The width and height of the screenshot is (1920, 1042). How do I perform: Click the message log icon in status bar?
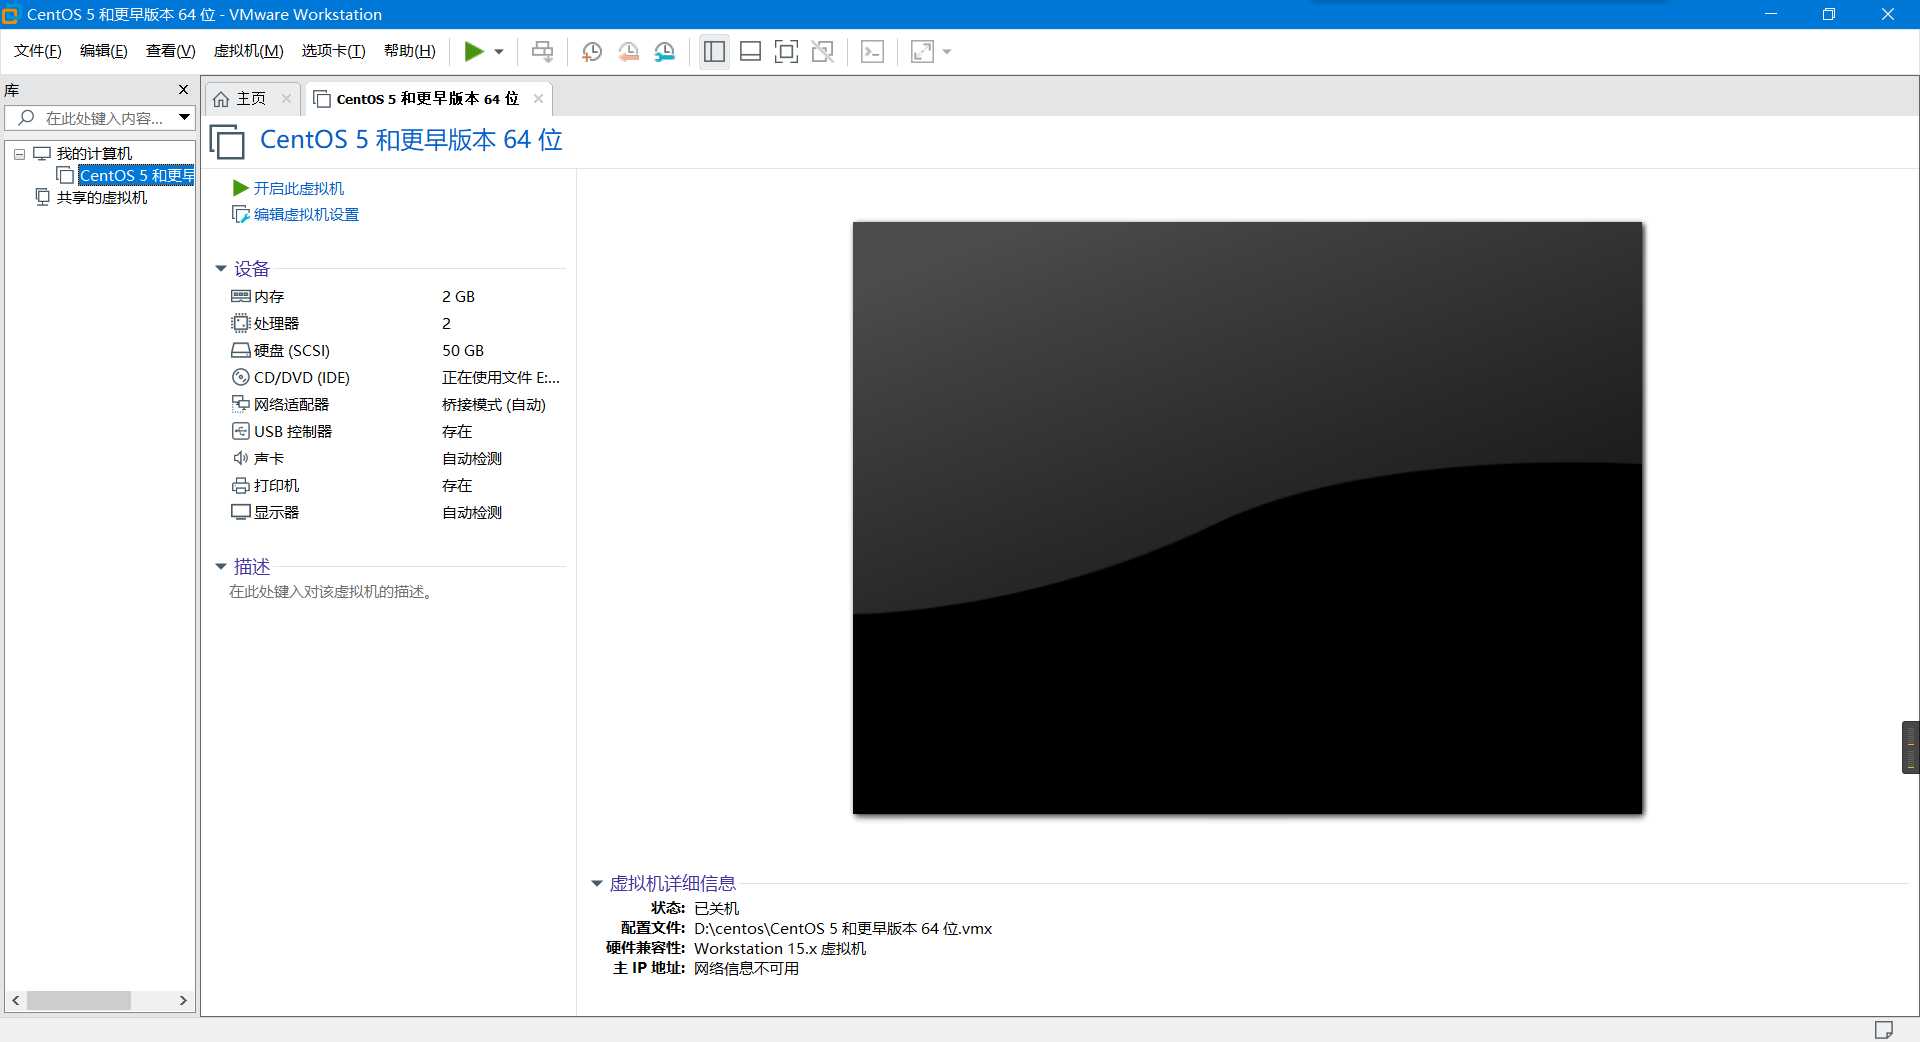pyautogui.click(x=1883, y=1029)
